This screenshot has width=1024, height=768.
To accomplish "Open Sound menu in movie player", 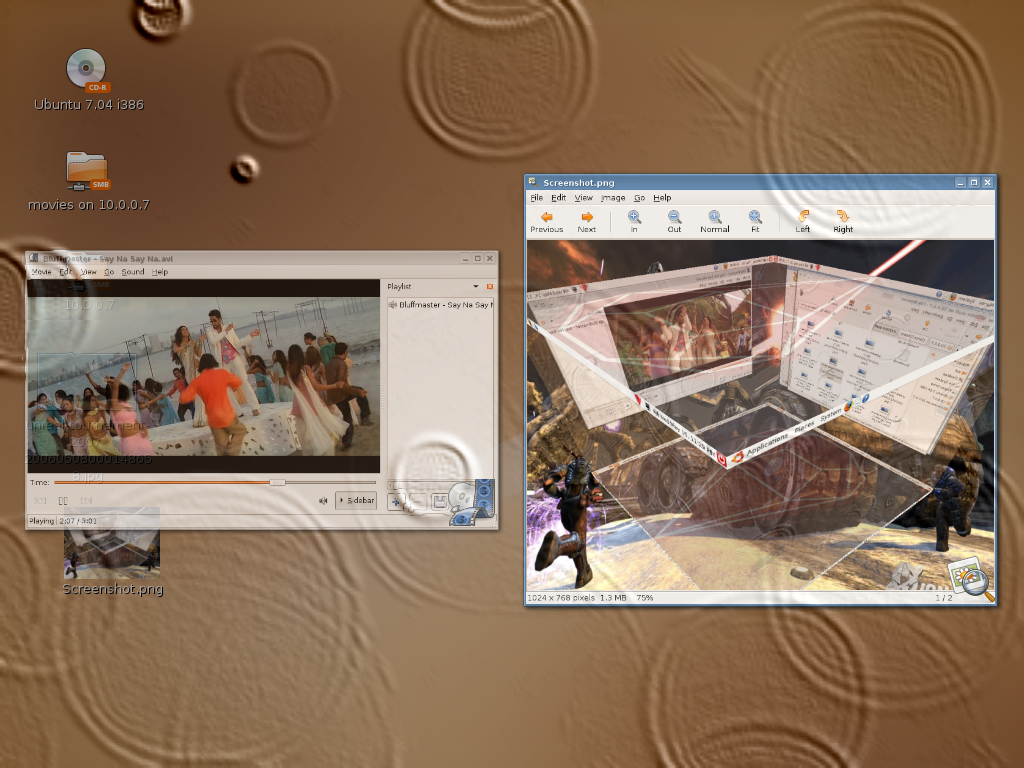I will pos(133,272).
